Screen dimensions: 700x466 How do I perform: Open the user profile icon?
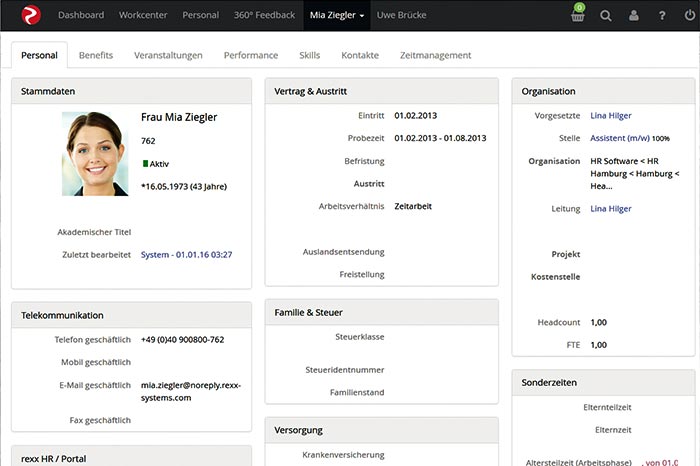(633, 16)
